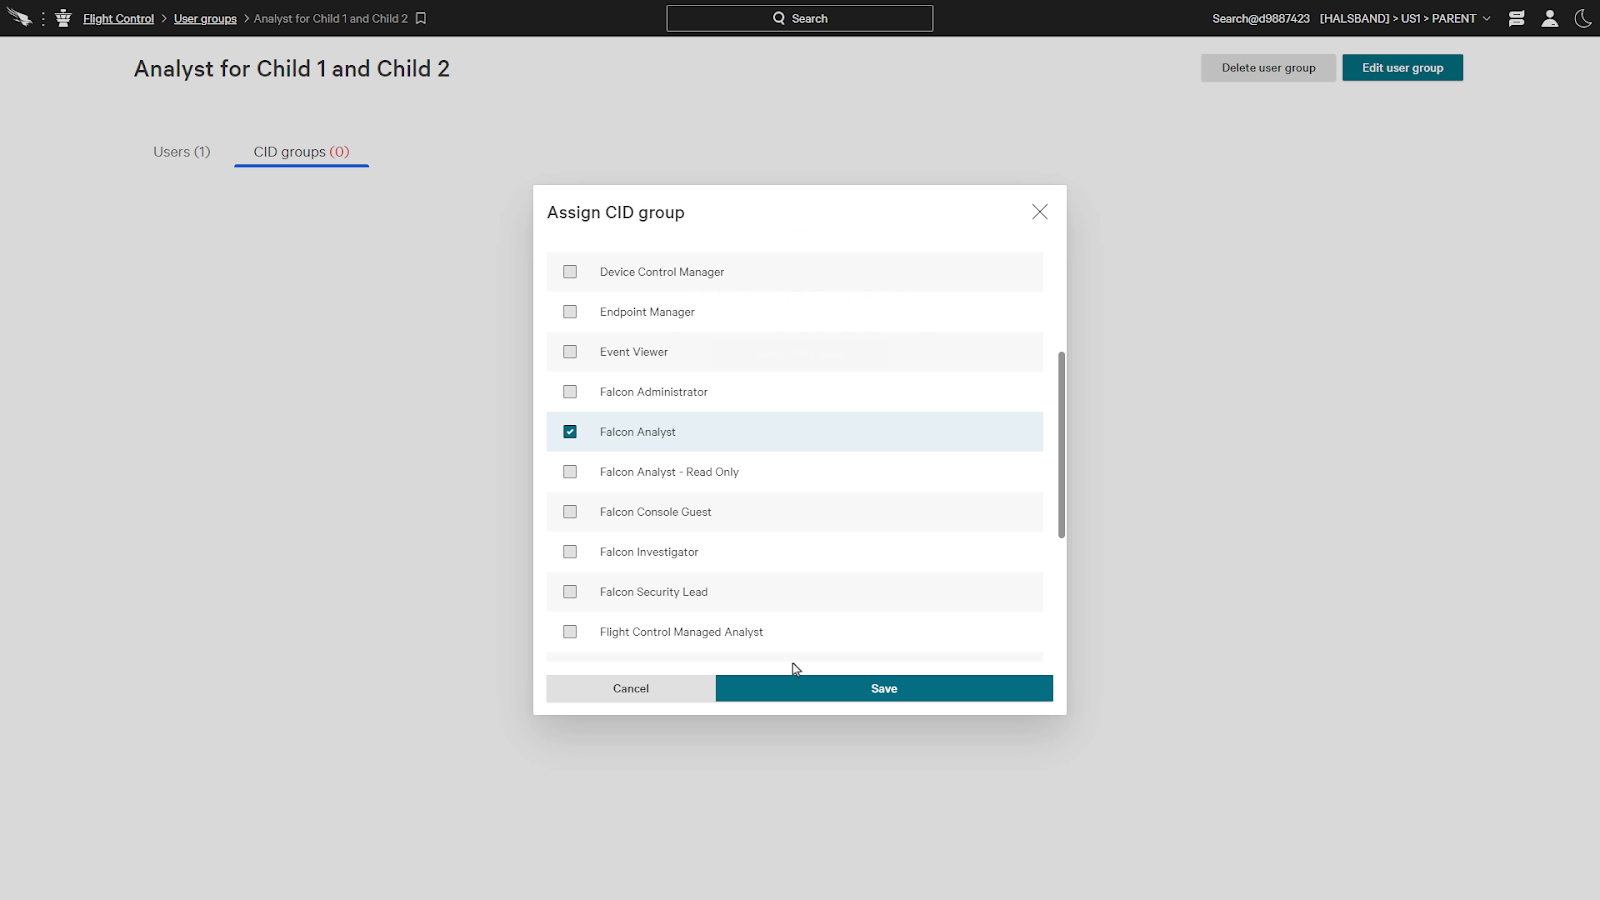Click the Device Control Manager label

tap(662, 272)
